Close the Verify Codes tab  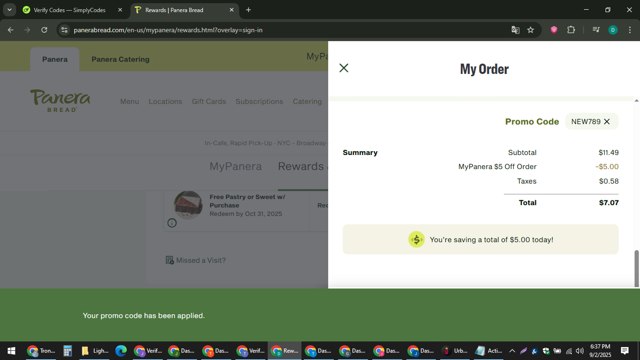click(x=120, y=10)
